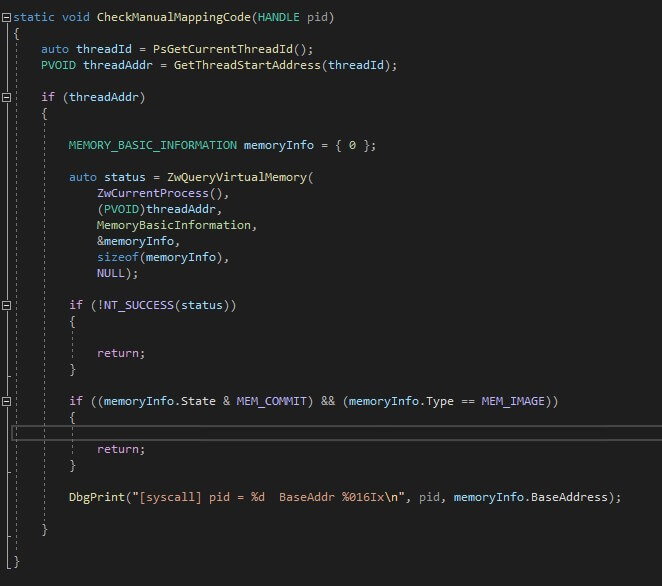
Task: Collapse the CheckManualMappingCode function fold
Action: coord(6,18)
